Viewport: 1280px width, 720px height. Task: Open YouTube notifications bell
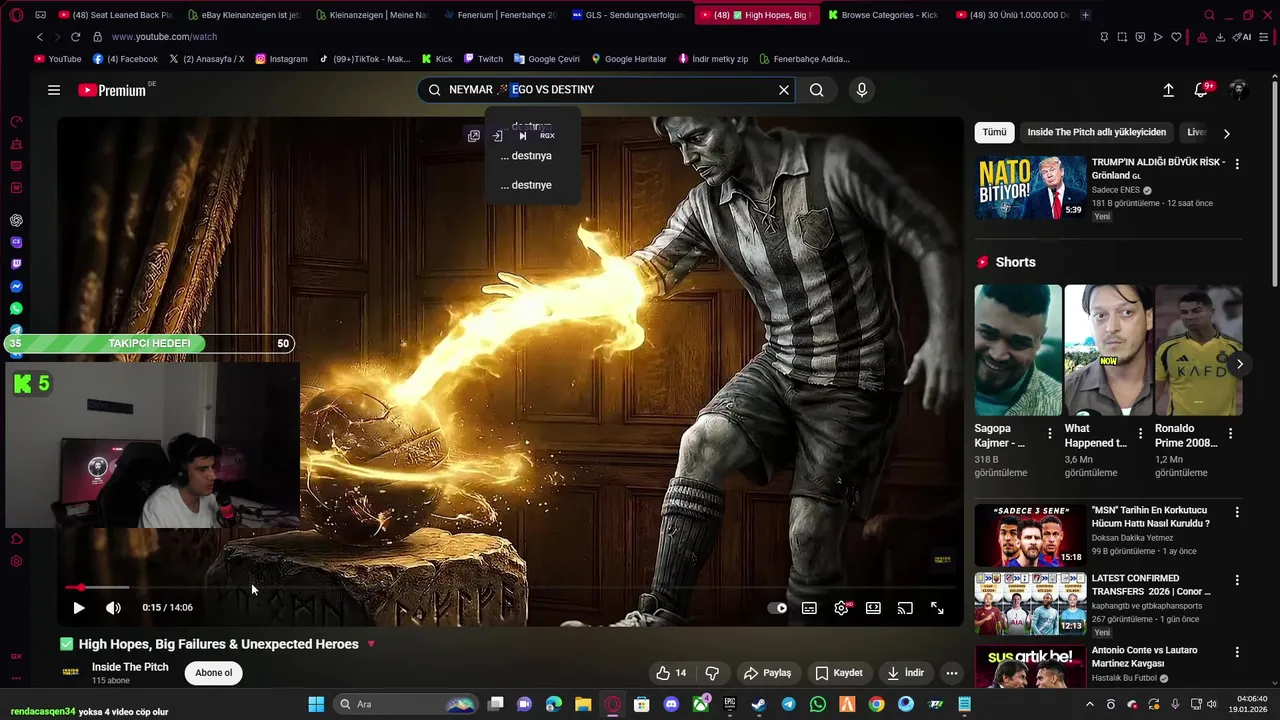click(x=1202, y=90)
